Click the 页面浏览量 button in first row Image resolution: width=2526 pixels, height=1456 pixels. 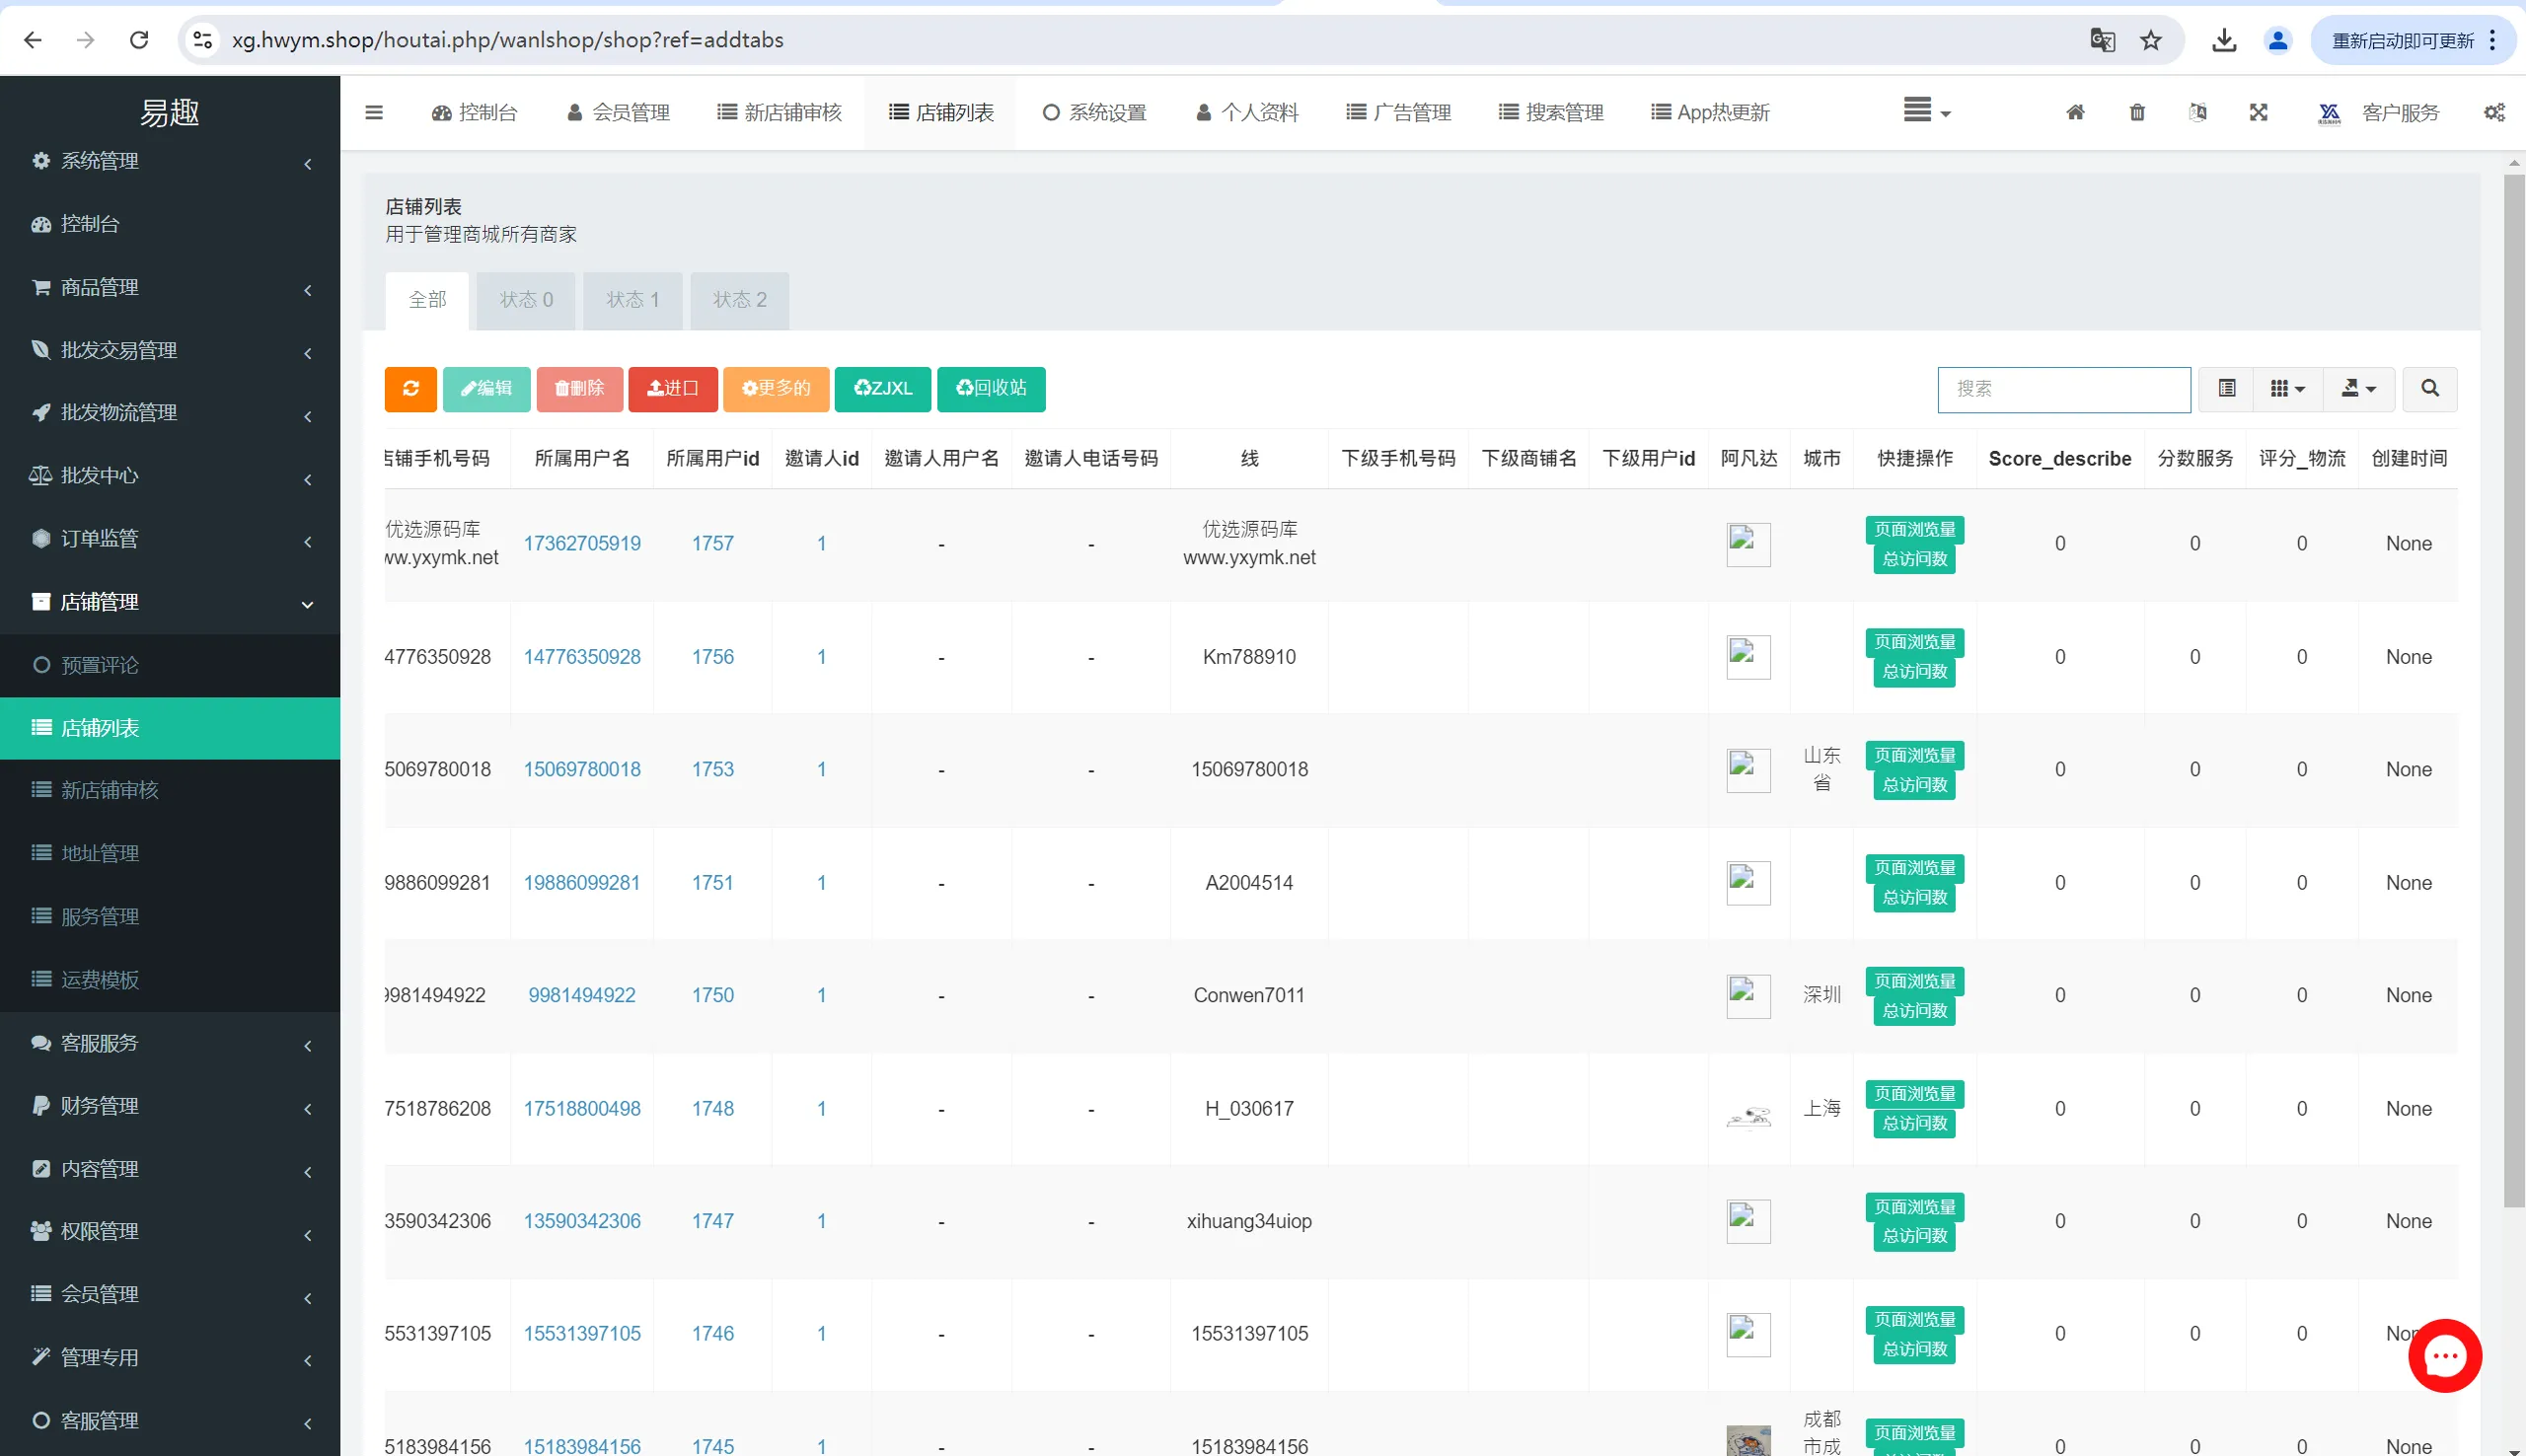1914,529
